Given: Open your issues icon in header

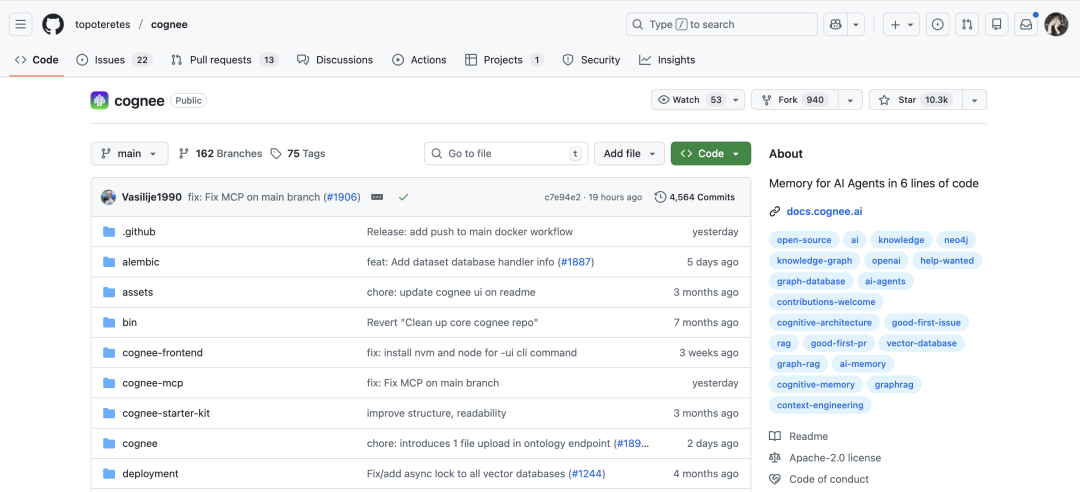Looking at the screenshot, I should 937,24.
